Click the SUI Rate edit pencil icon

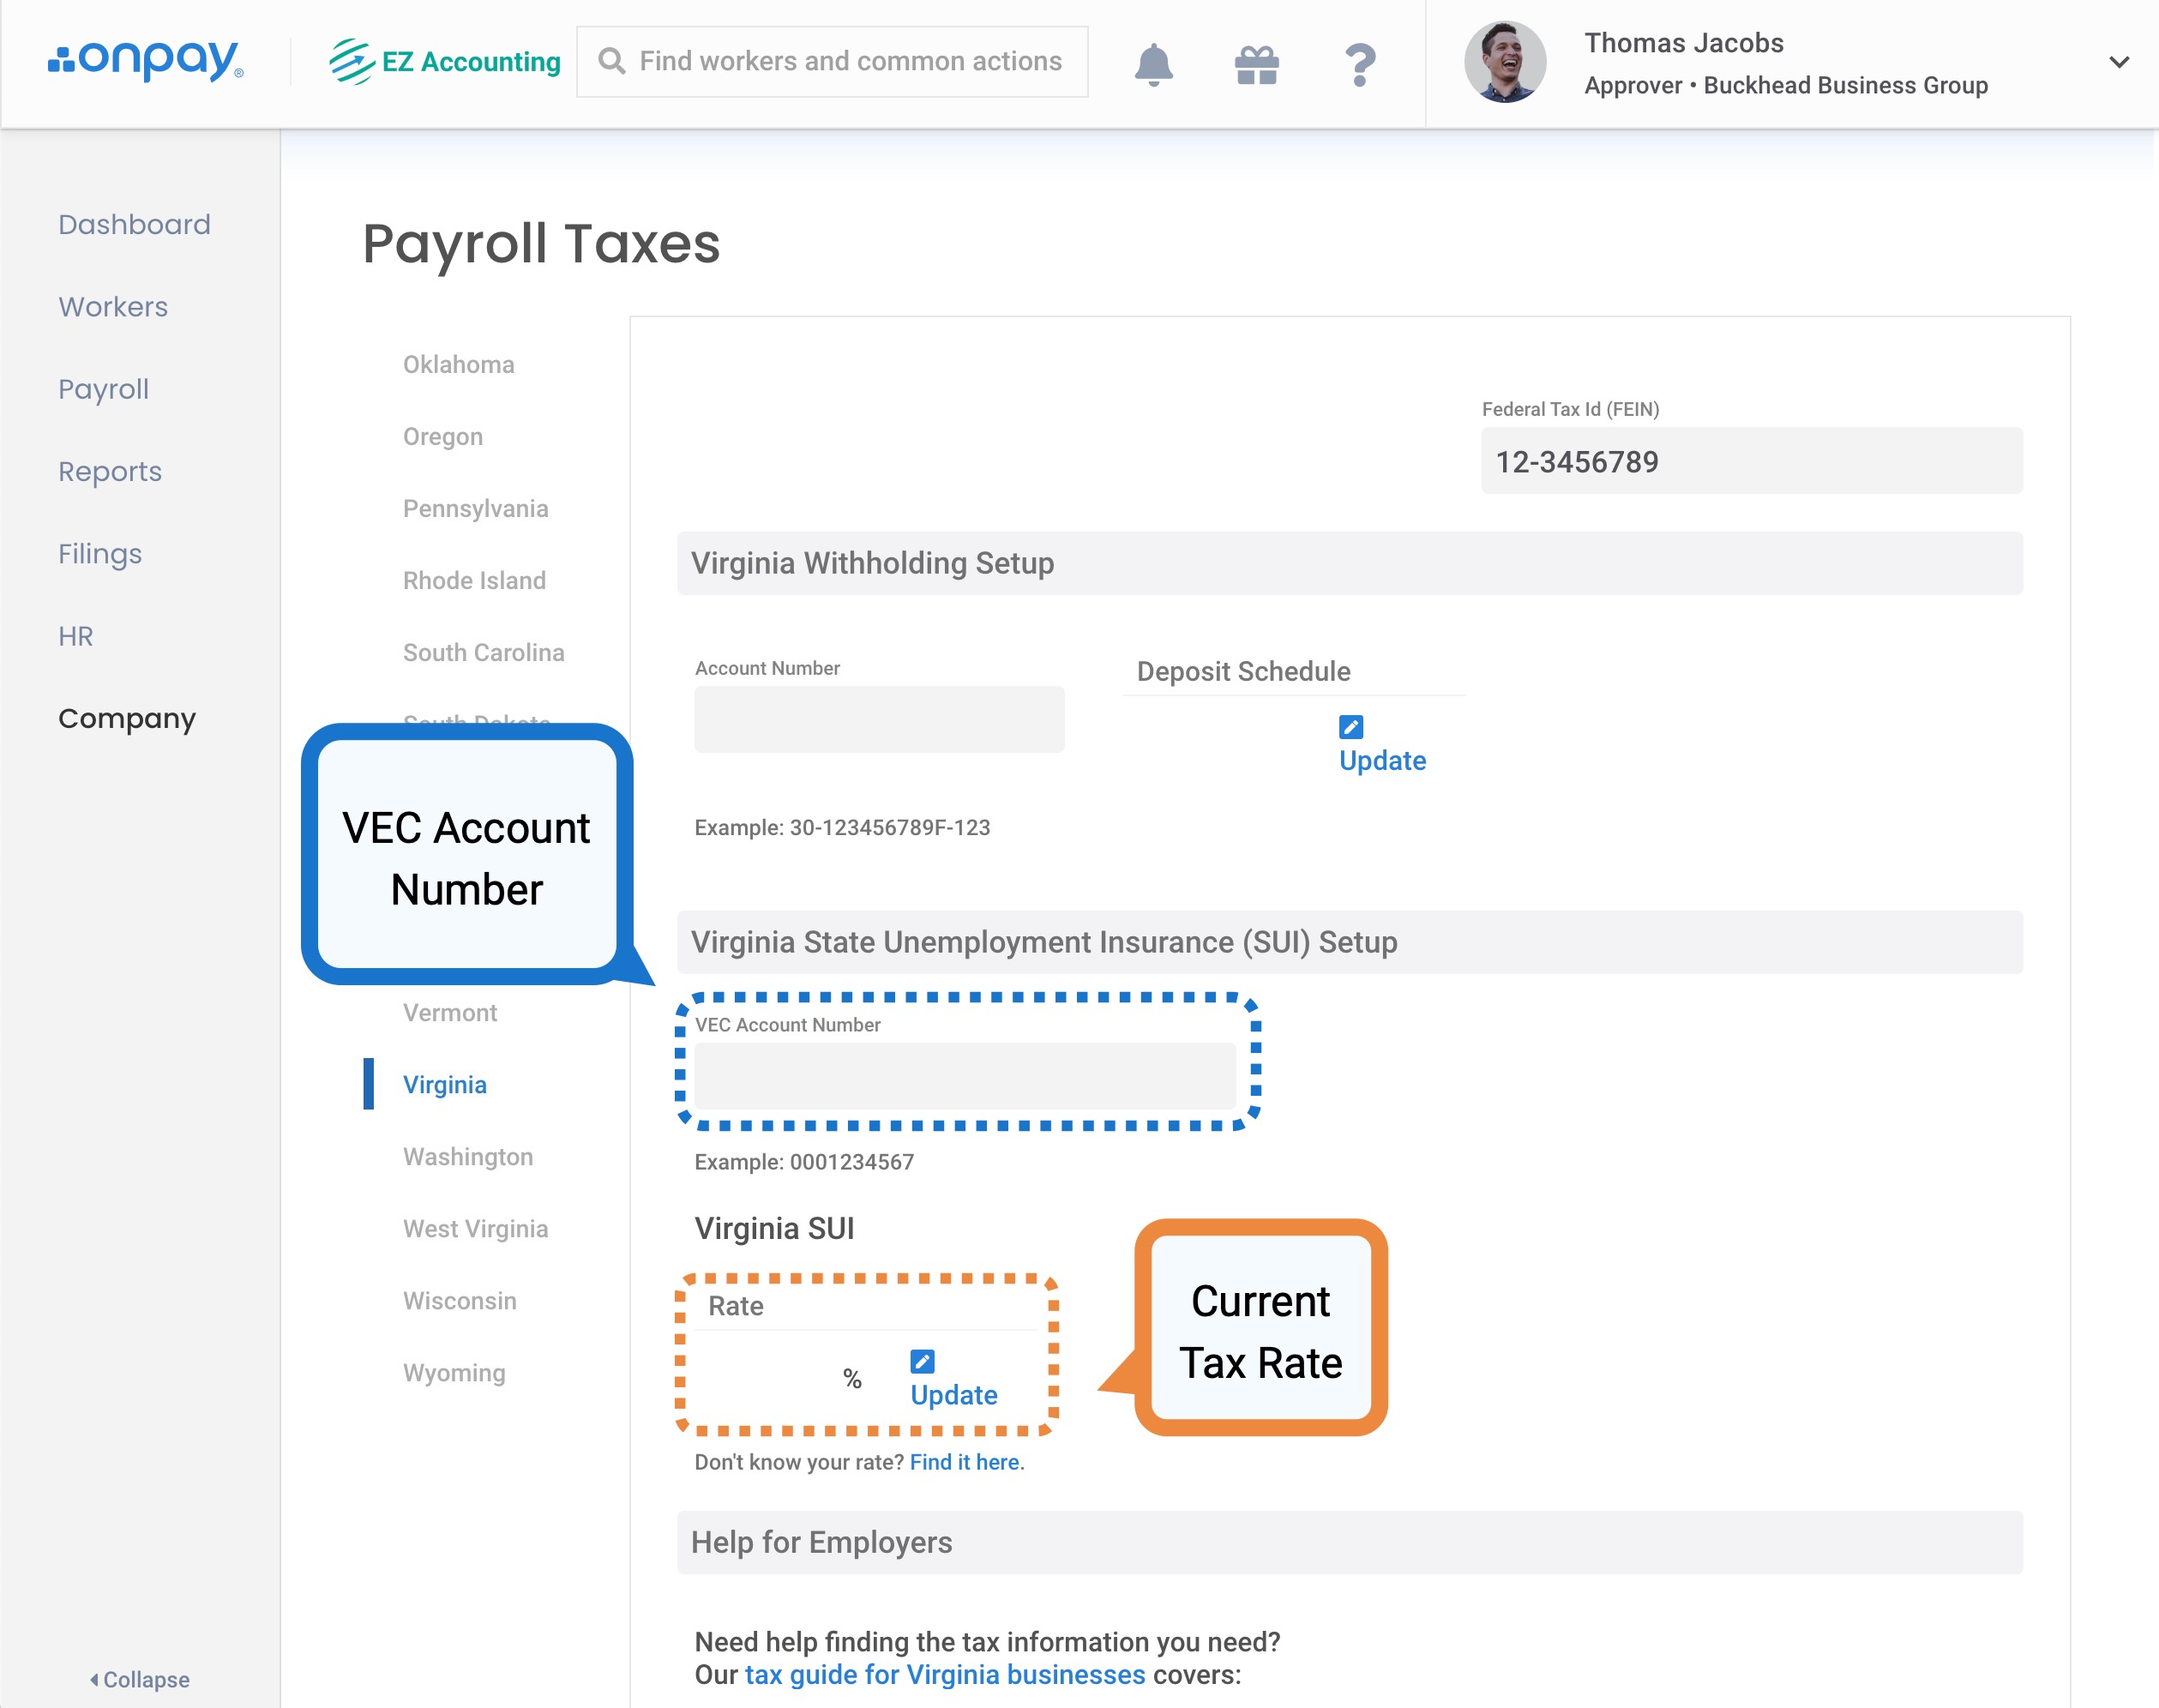(x=922, y=1361)
